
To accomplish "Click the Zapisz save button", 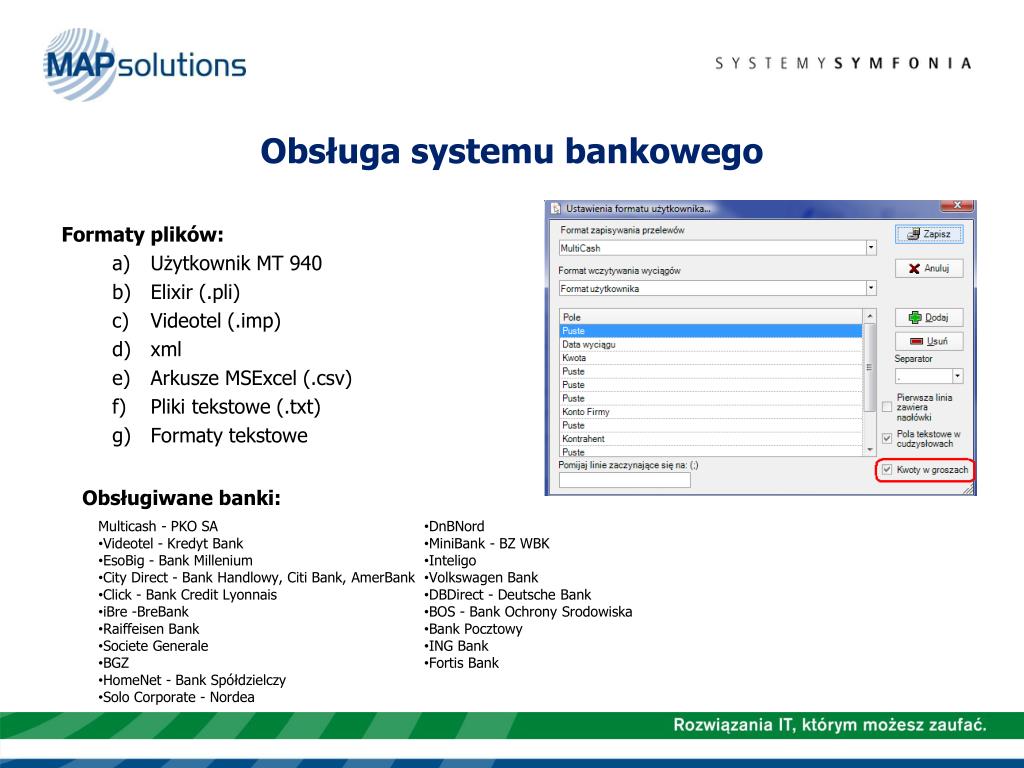I will pos(929,234).
